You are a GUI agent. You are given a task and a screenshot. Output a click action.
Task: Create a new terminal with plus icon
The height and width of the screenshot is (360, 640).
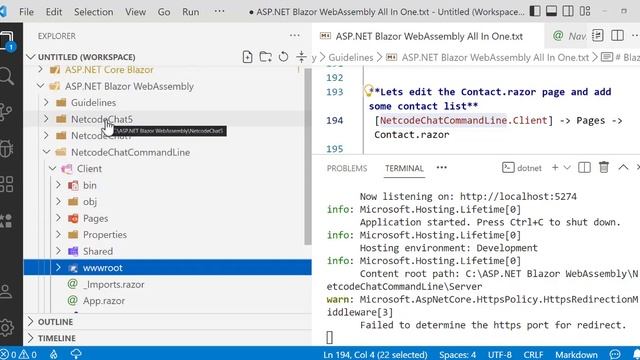click(x=555, y=167)
